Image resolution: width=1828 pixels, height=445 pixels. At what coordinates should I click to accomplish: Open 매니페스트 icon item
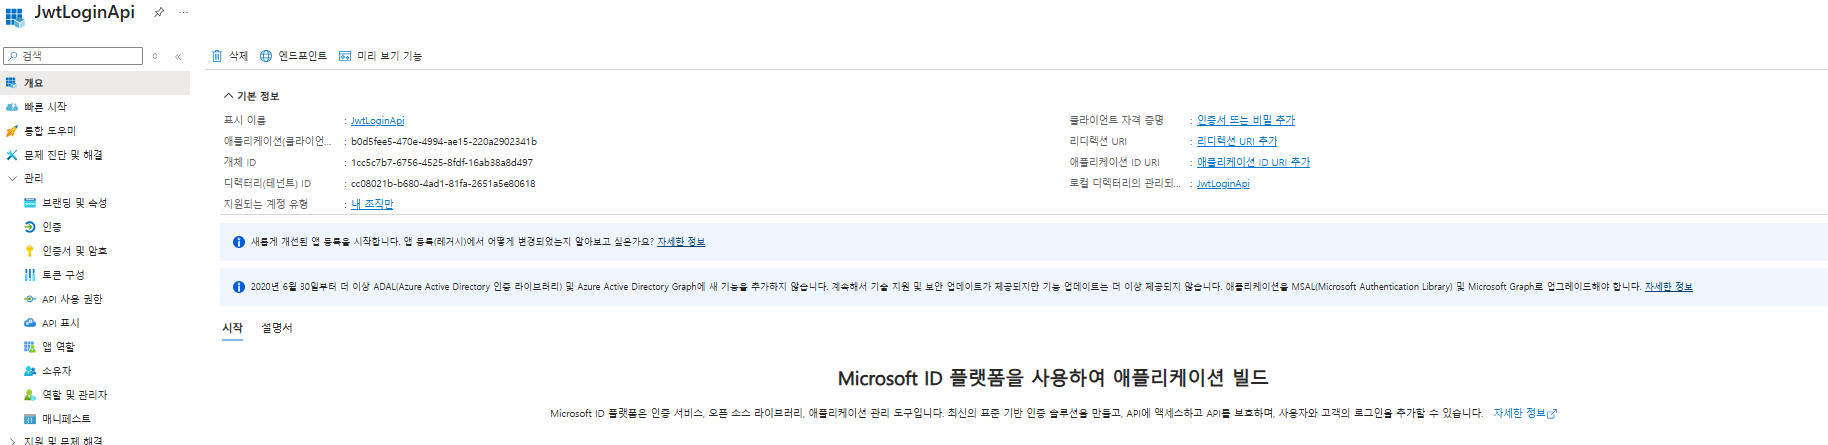[30, 419]
